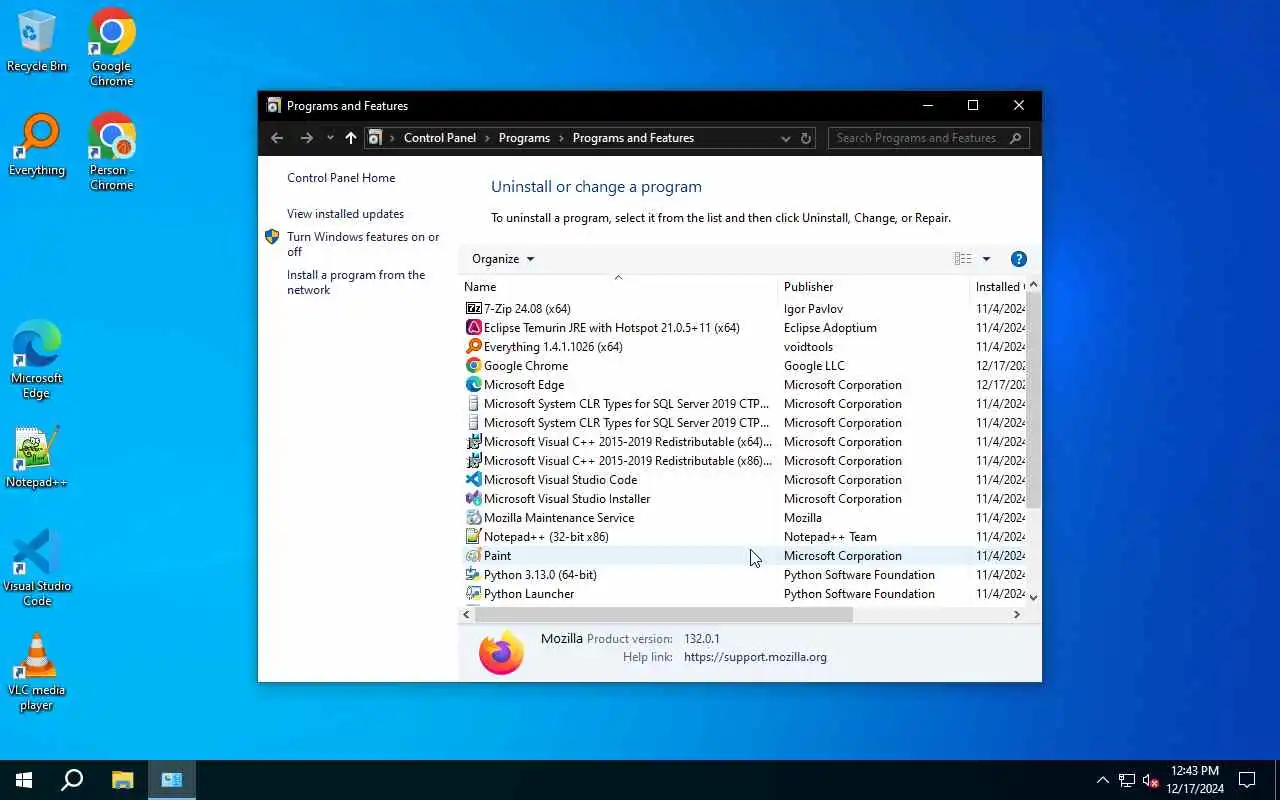The width and height of the screenshot is (1280, 800).
Task: Open the Windows Start menu
Action: (24, 780)
